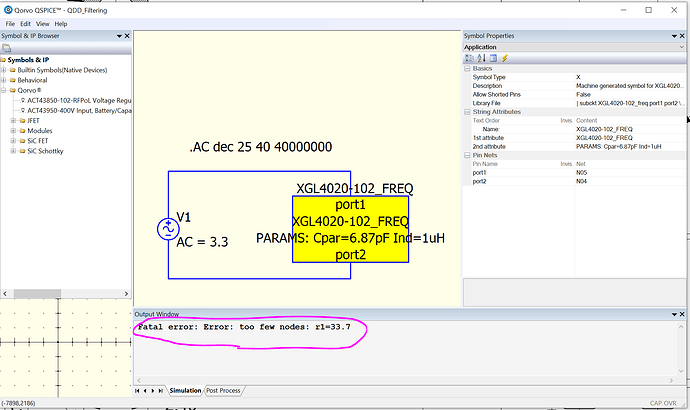
Task: Click the Qorvo QSPICE app icon in title bar
Action: pyautogui.click(x=8, y=10)
